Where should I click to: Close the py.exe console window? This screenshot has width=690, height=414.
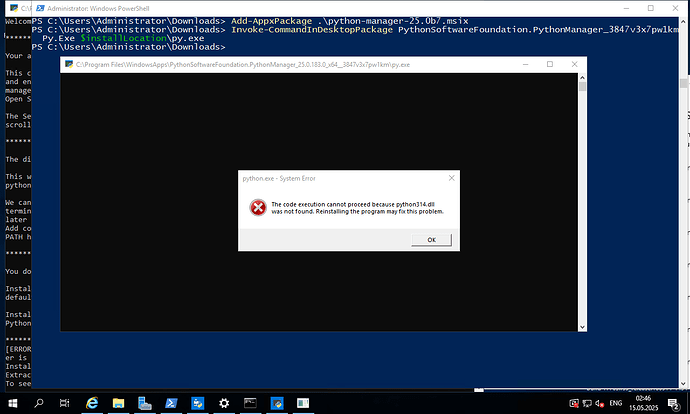pos(574,64)
